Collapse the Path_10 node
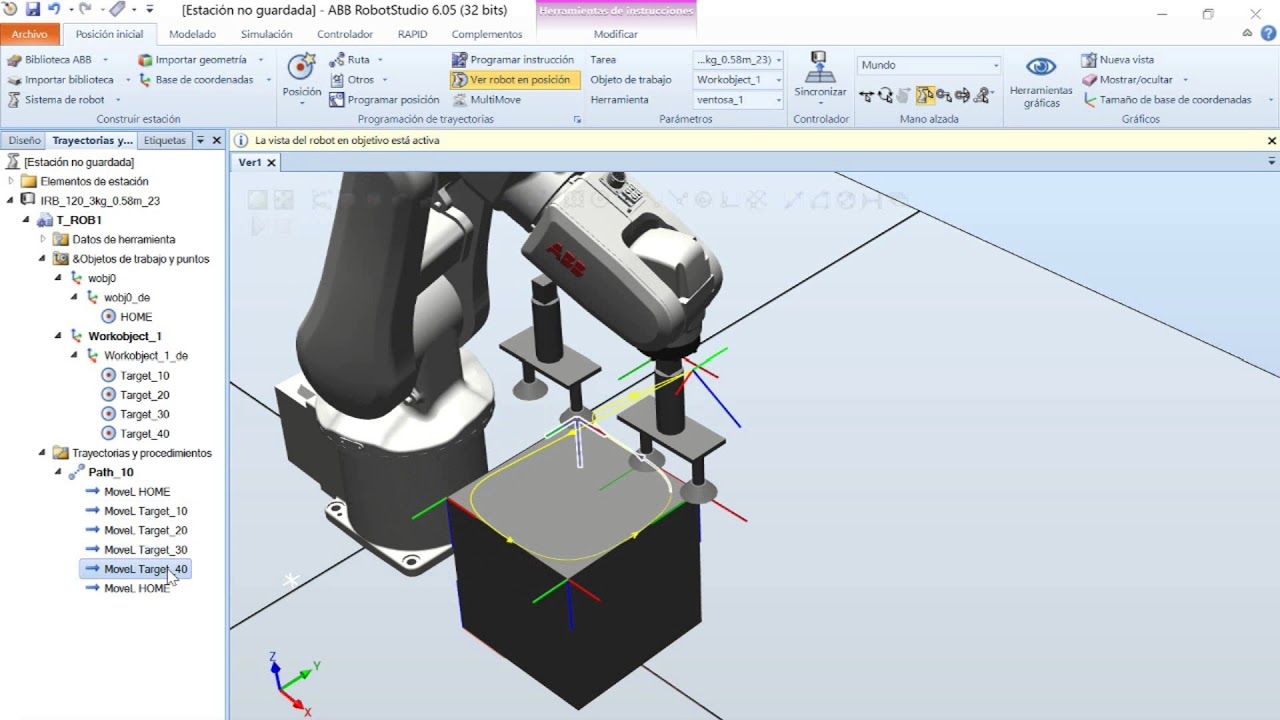This screenshot has height=720, width=1280. pos(58,472)
